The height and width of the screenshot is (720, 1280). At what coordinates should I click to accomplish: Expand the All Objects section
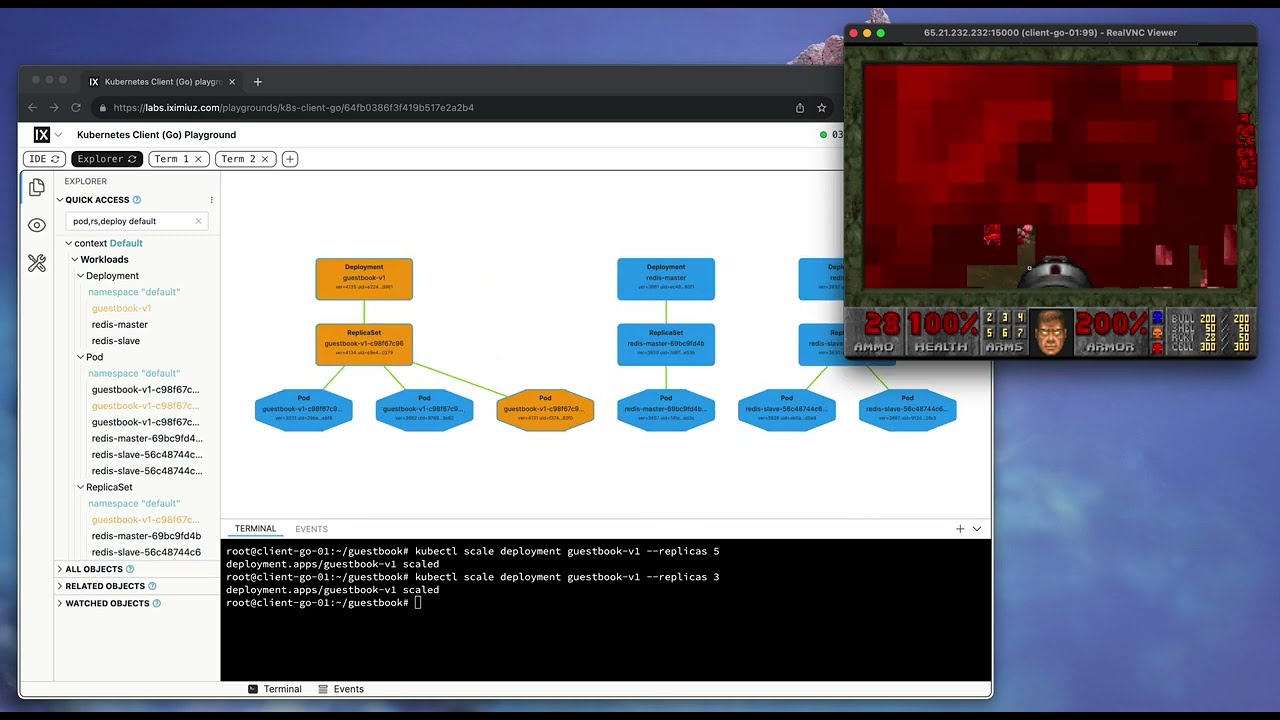(60, 569)
